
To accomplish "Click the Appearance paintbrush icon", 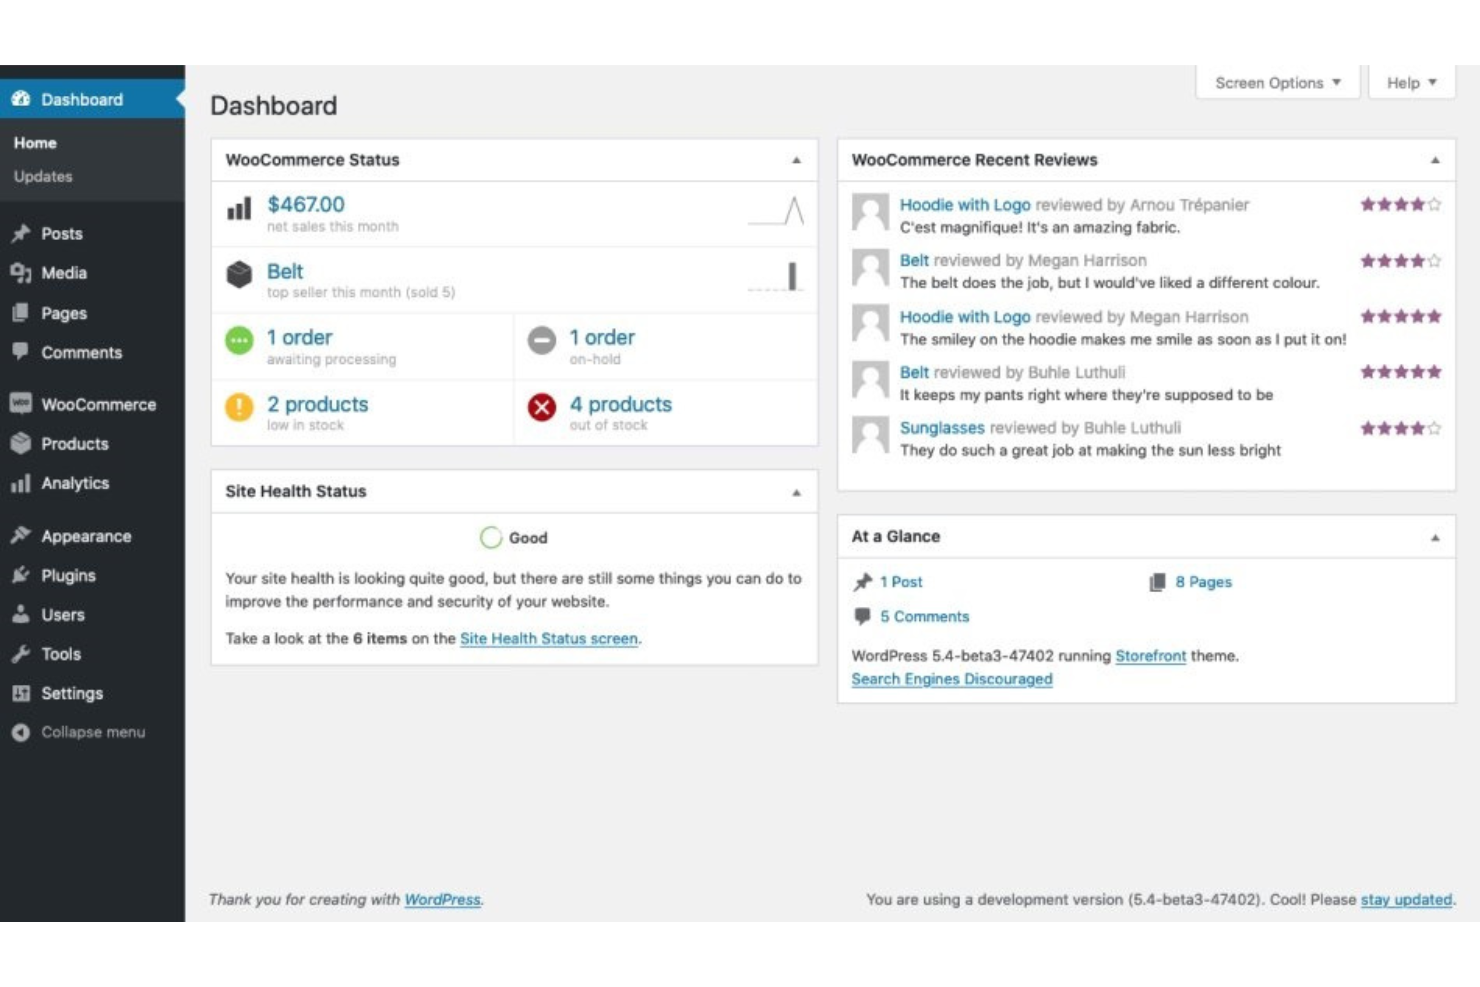I will [x=20, y=536].
